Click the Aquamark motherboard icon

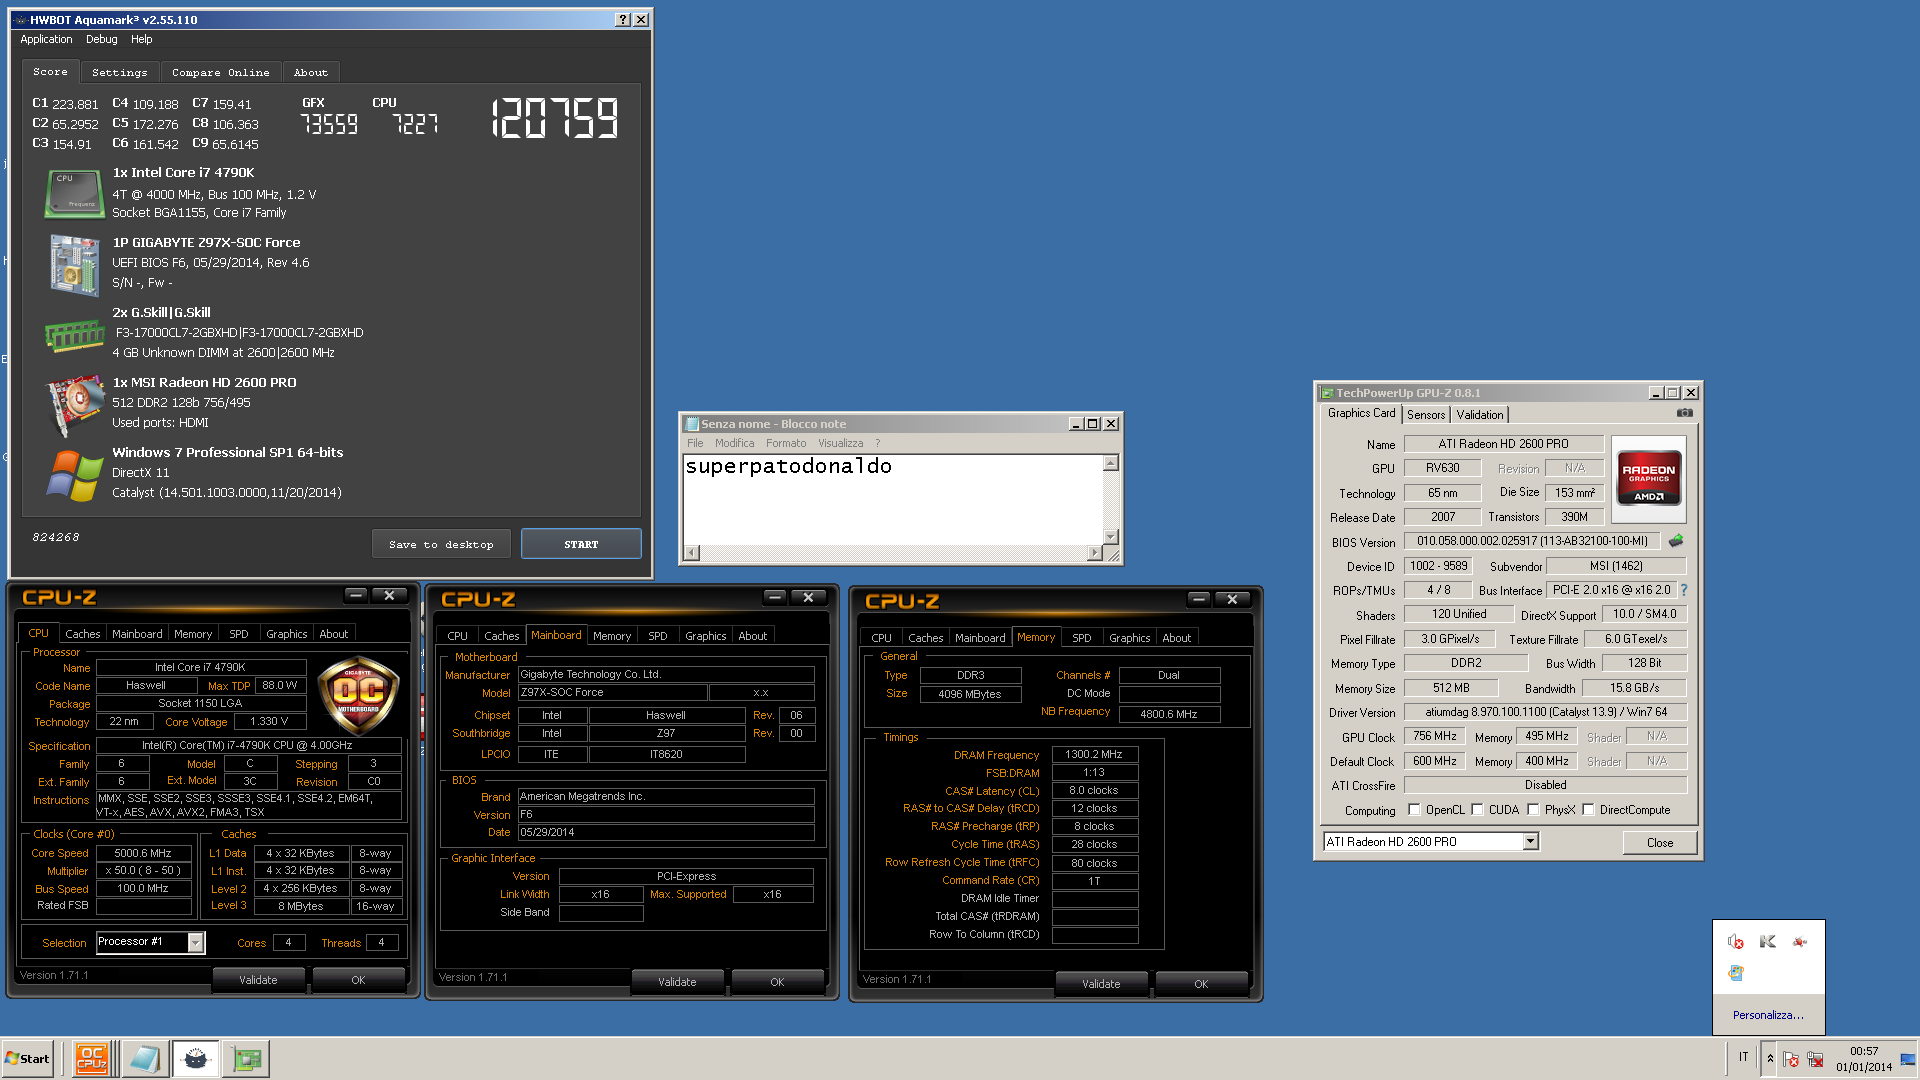[74, 264]
